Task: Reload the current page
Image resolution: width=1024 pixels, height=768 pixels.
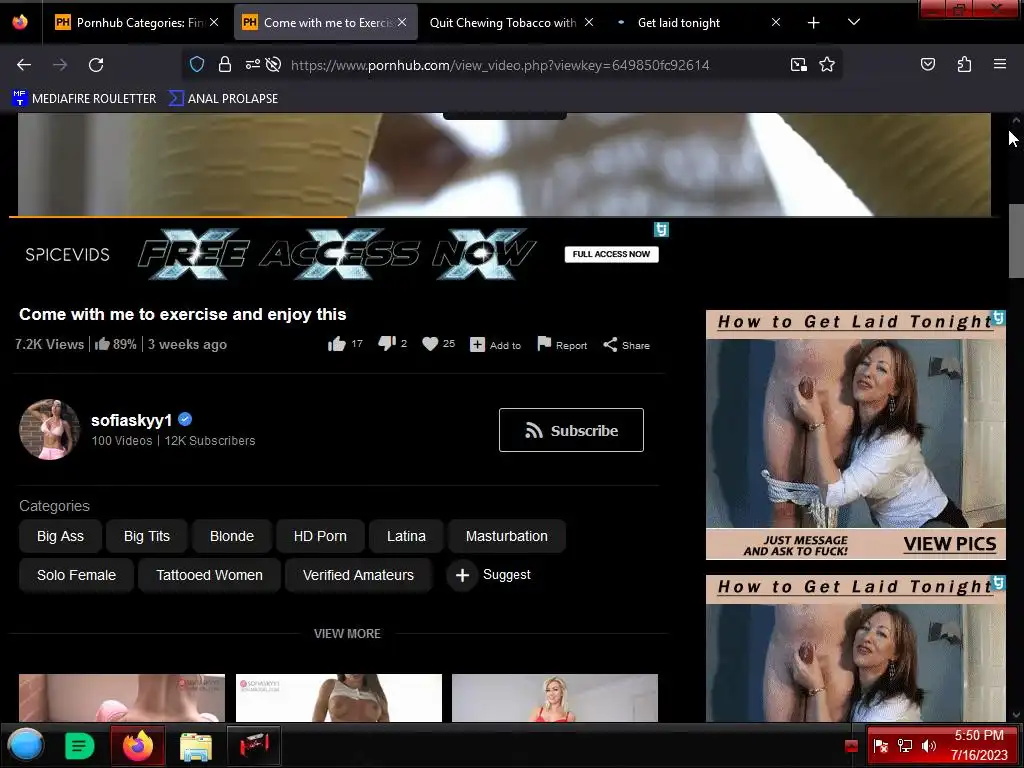Action: point(96,65)
